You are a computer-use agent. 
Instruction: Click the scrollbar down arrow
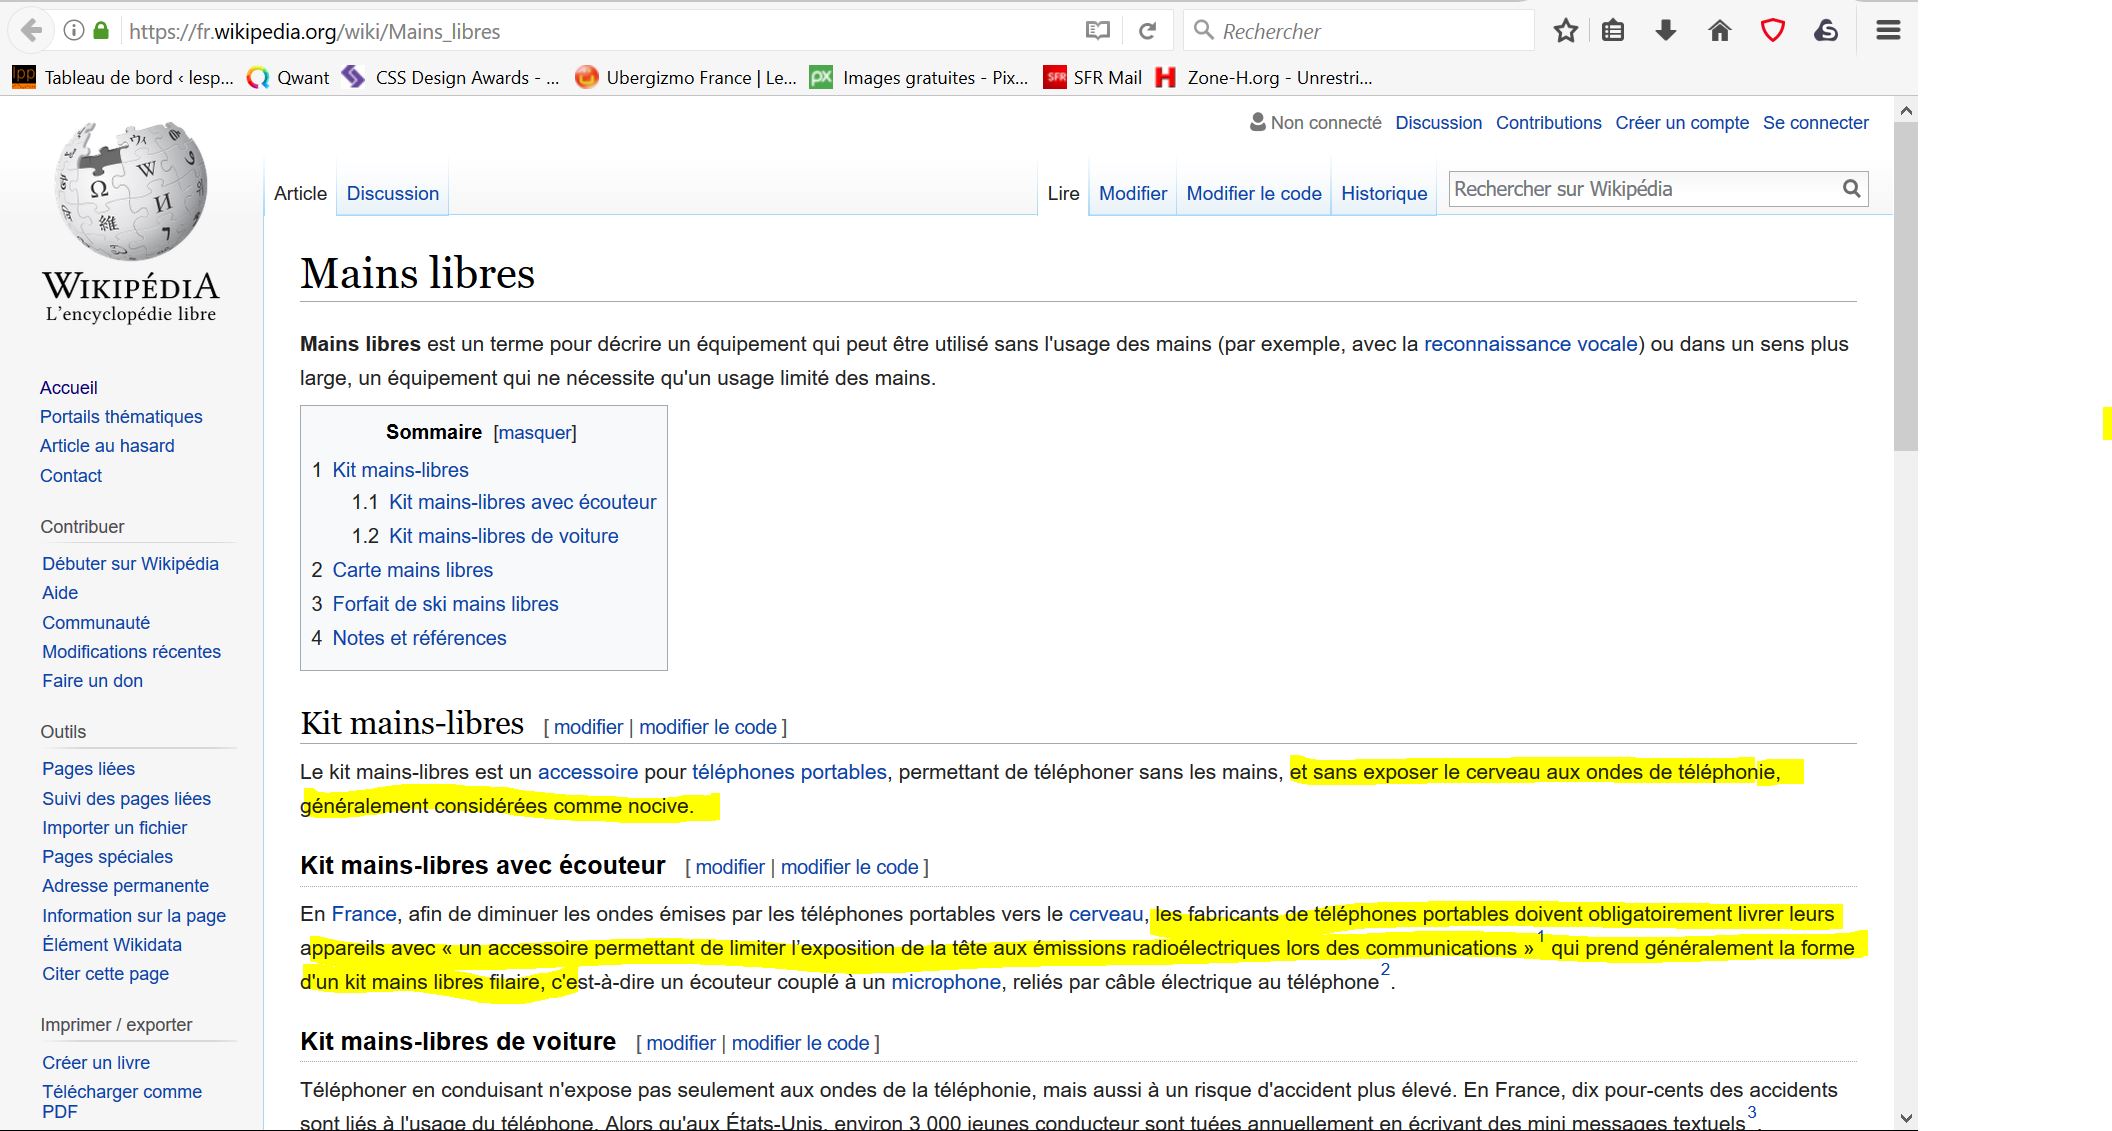pos(1905,1118)
